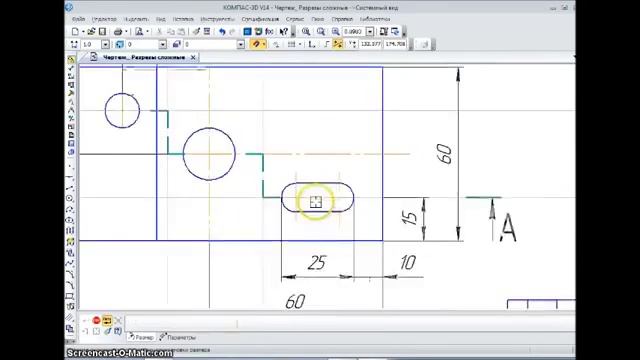
Task: Select the Circle tool
Action: (70, 198)
